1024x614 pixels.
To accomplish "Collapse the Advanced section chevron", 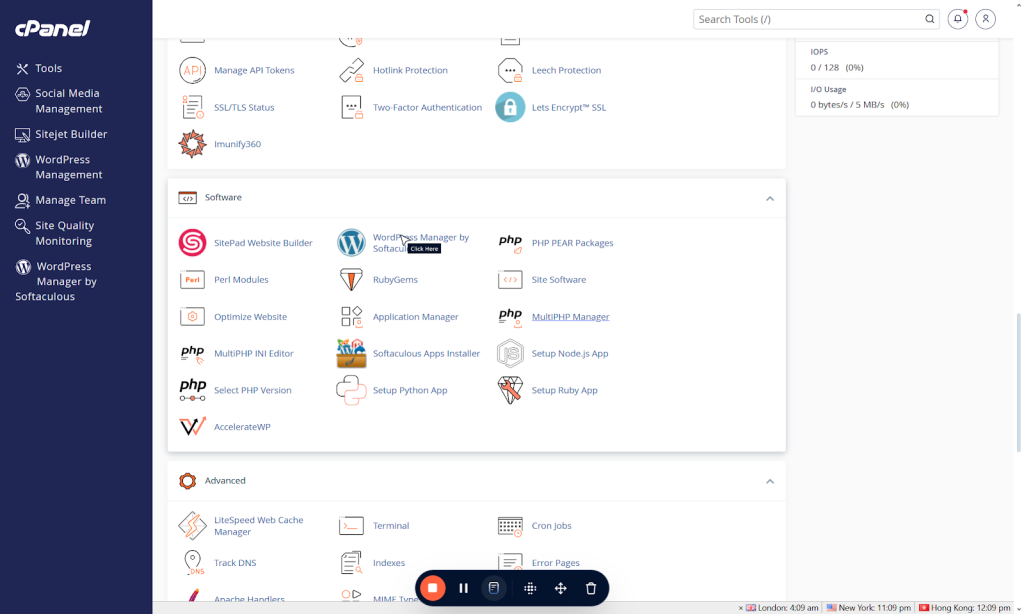I will (x=770, y=481).
